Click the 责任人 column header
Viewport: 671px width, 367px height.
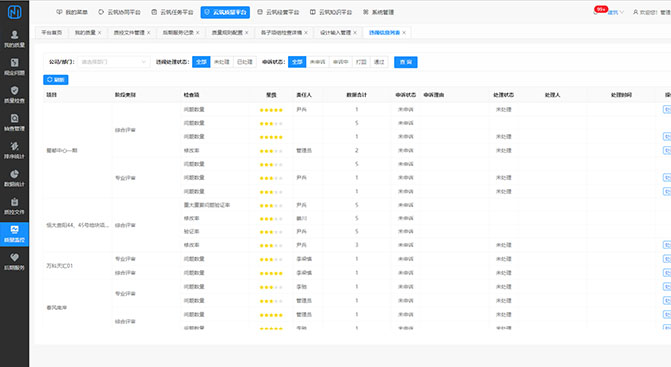point(304,95)
